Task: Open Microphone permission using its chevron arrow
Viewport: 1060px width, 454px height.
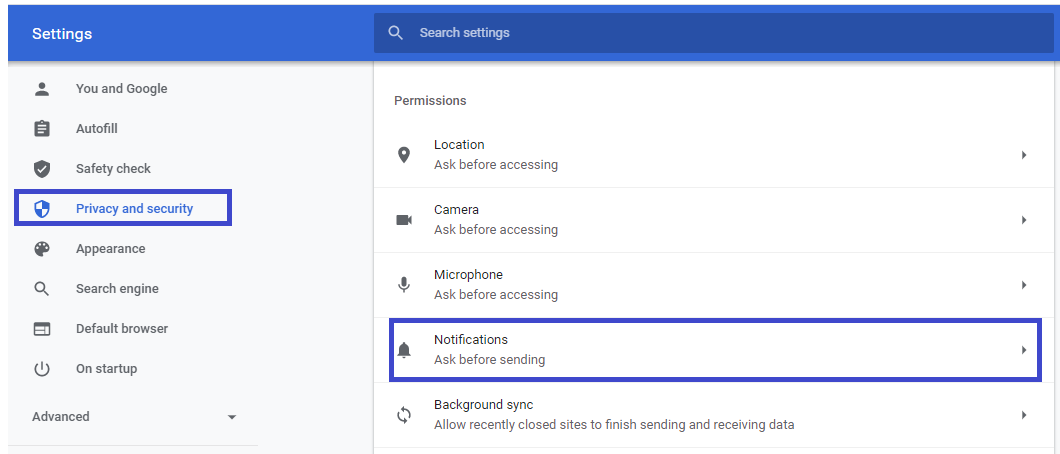Action: click(x=1024, y=285)
